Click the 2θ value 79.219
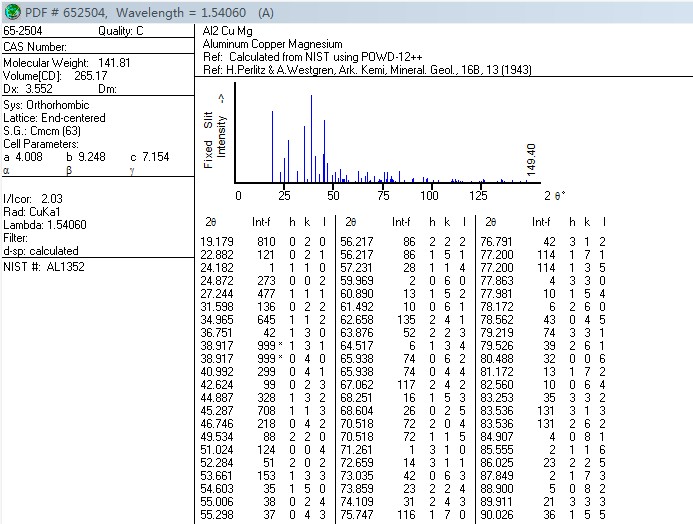This screenshot has width=693, height=524. (497, 333)
